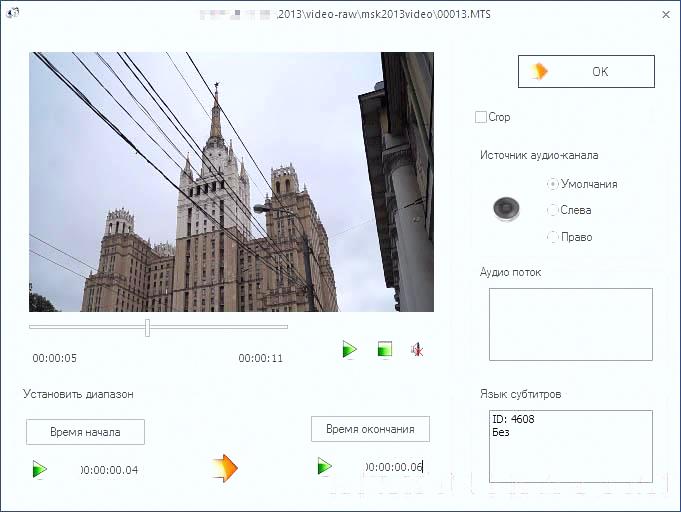Viewport: 681px width, 512px height.
Task: Select subtitle entry ID: 4608
Action: [513, 419]
